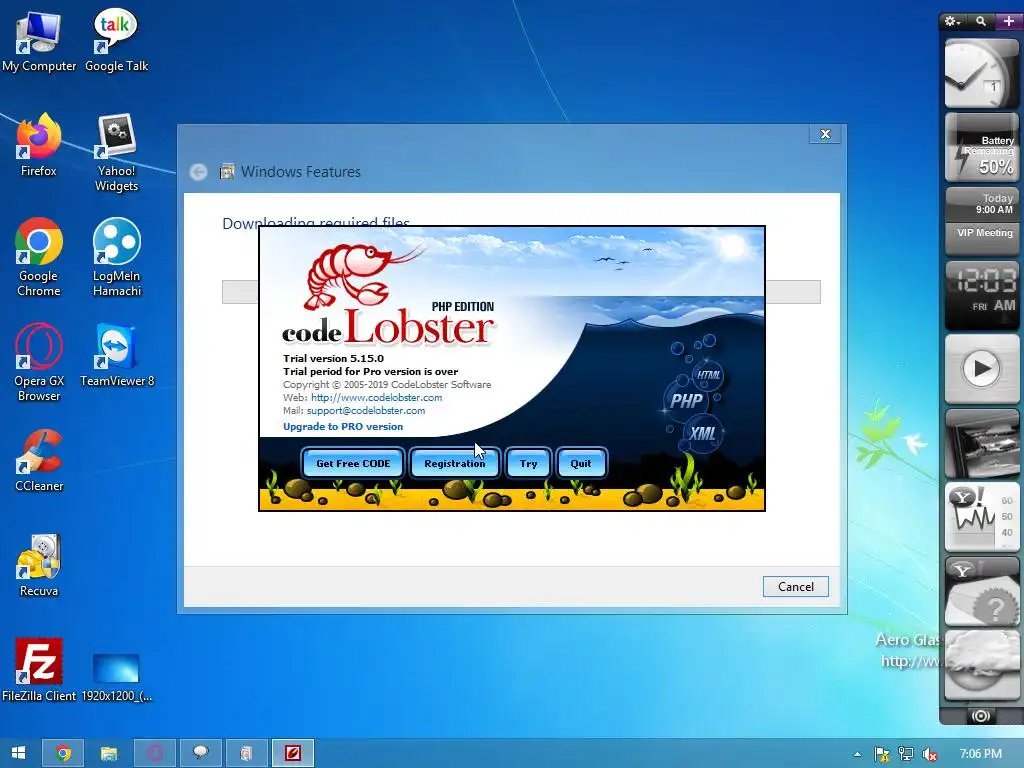Choose the Try button
The height and width of the screenshot is (768, 1024).
click(528, 463)
